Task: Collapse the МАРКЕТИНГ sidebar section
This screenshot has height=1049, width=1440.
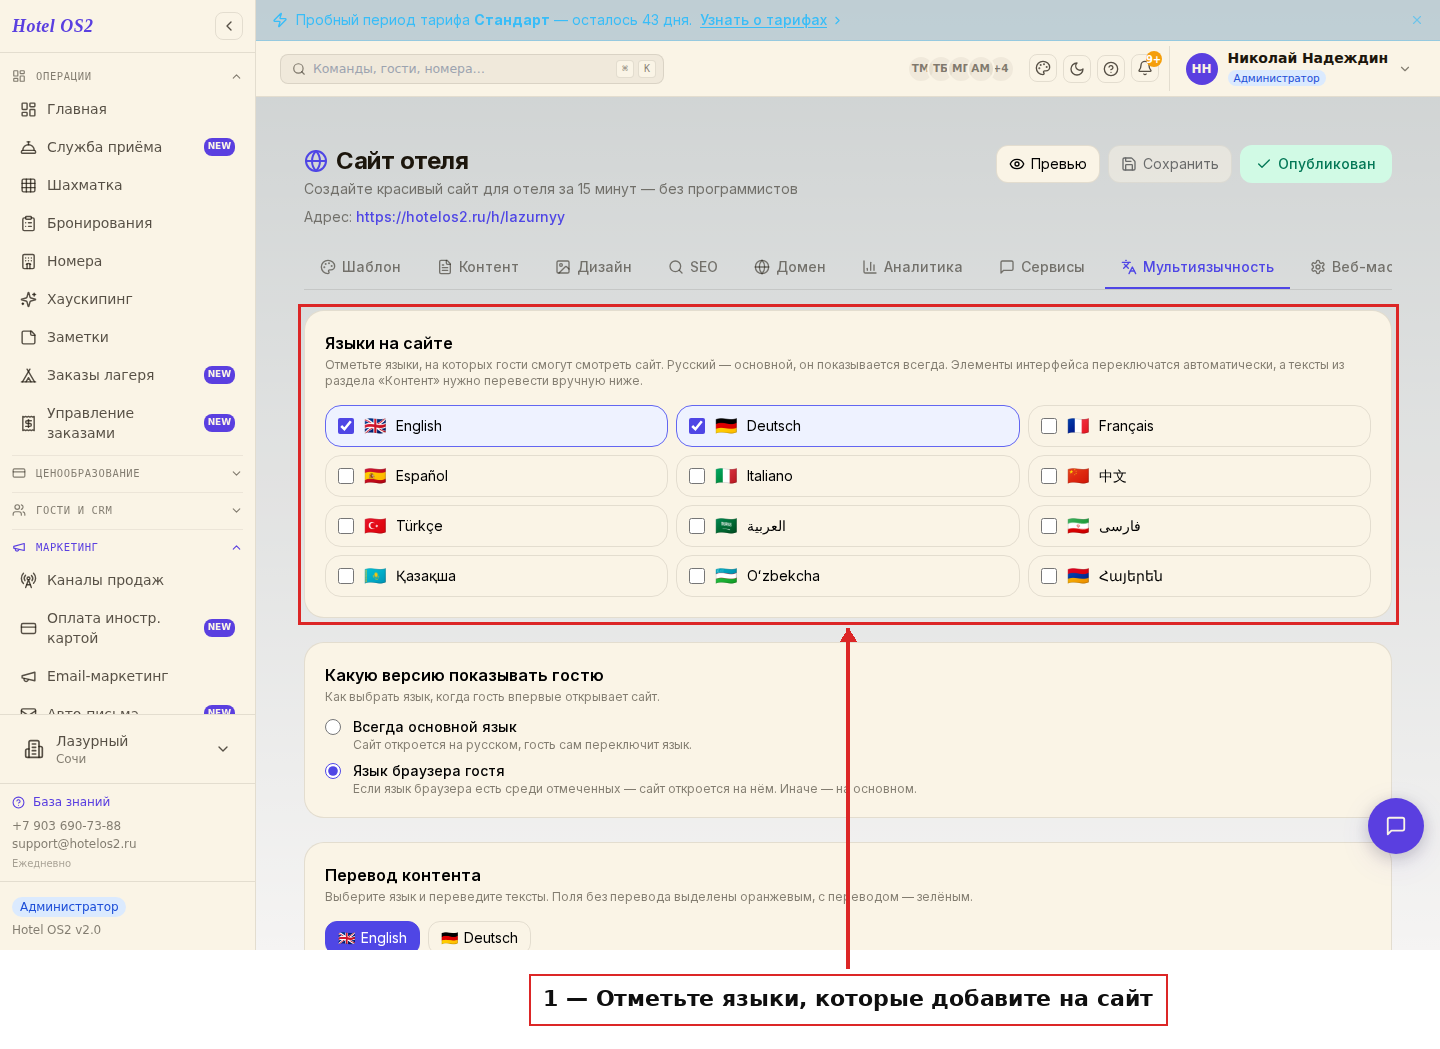Action: click(128, 547)
